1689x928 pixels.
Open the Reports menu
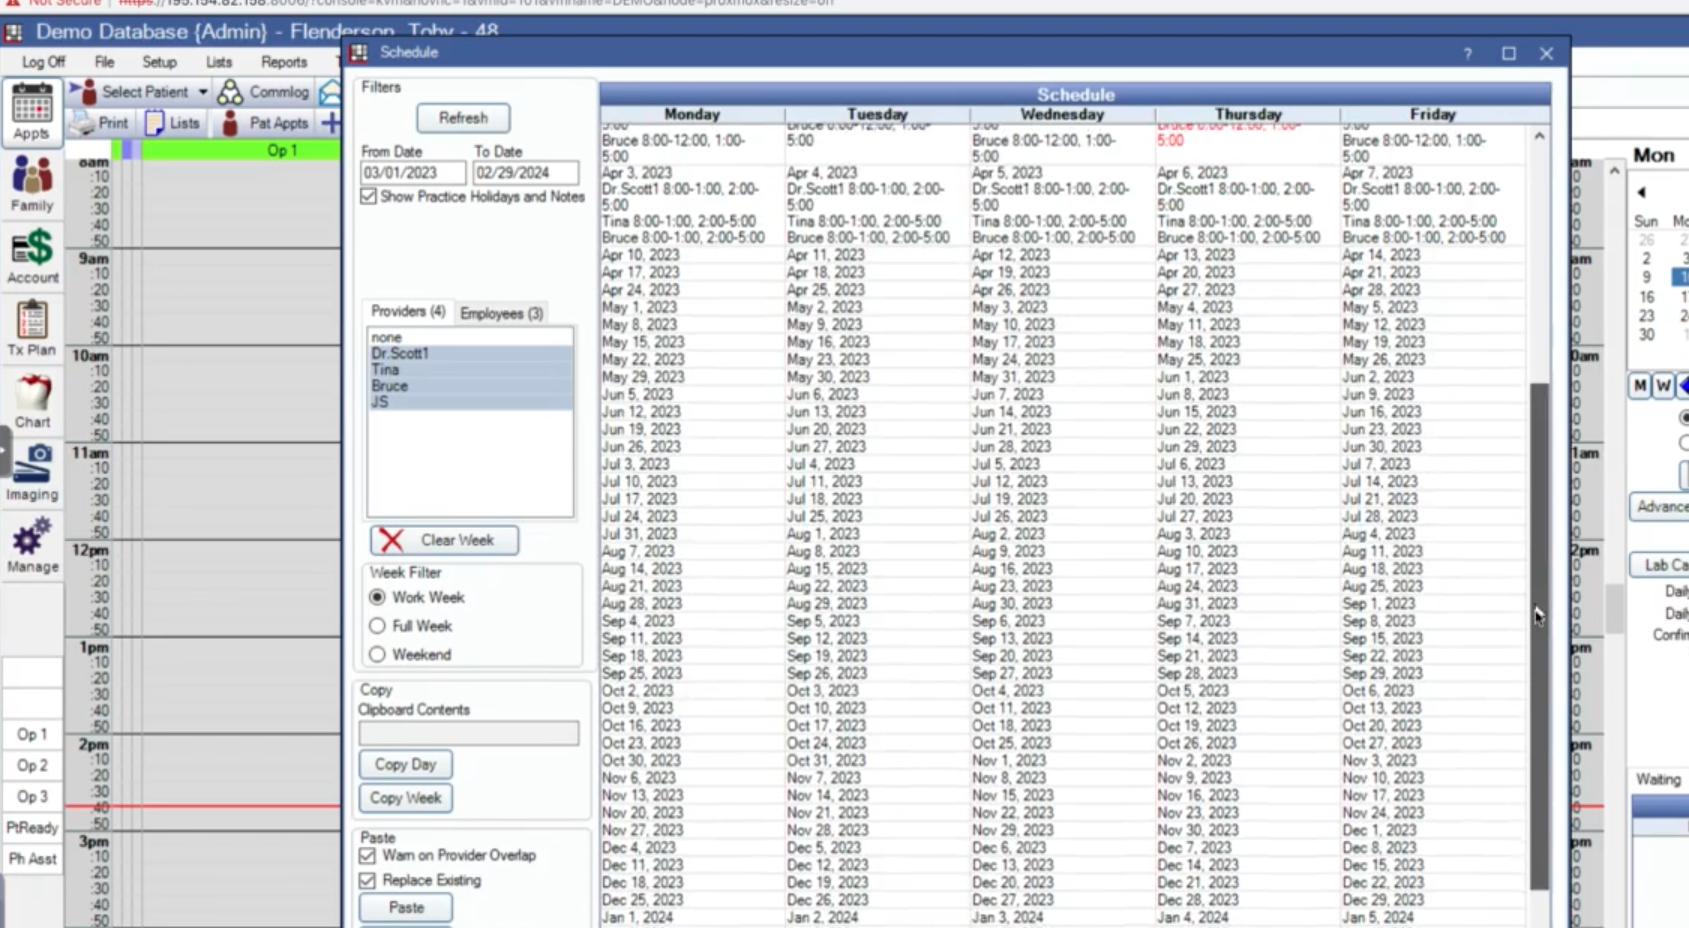pos(283,62)
